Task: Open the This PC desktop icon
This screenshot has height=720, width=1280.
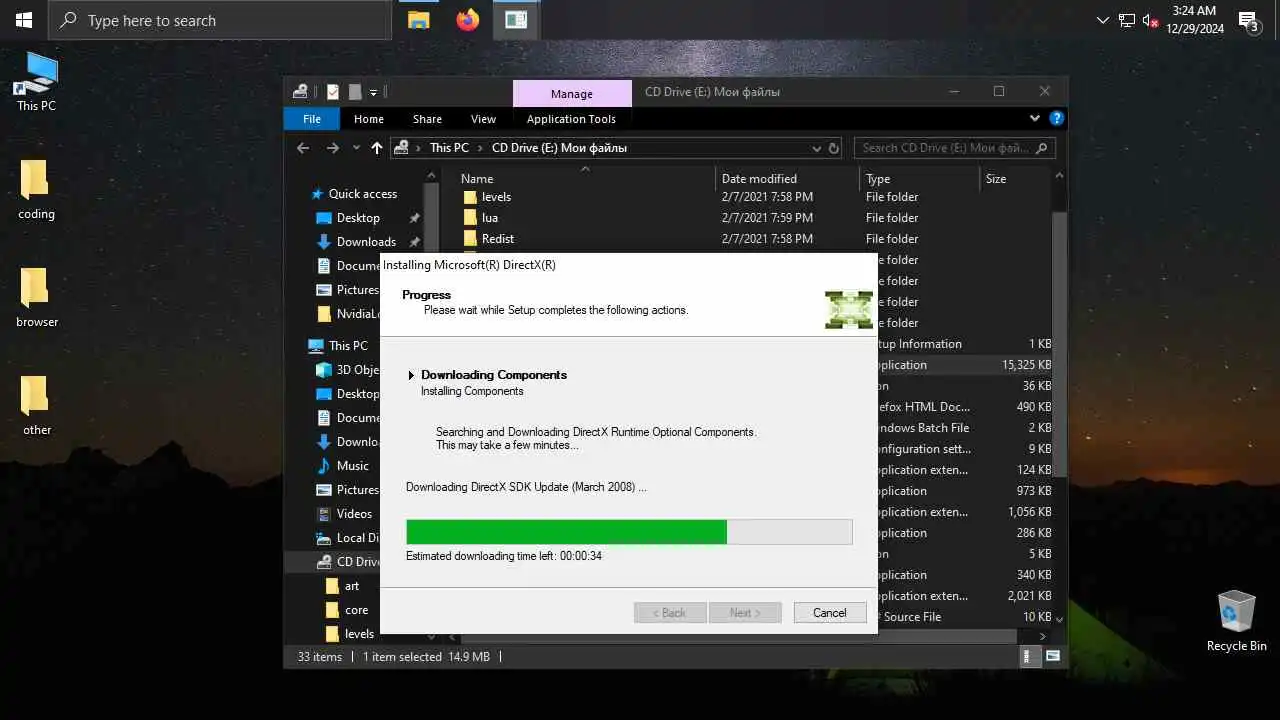Action: click(36, 82)
